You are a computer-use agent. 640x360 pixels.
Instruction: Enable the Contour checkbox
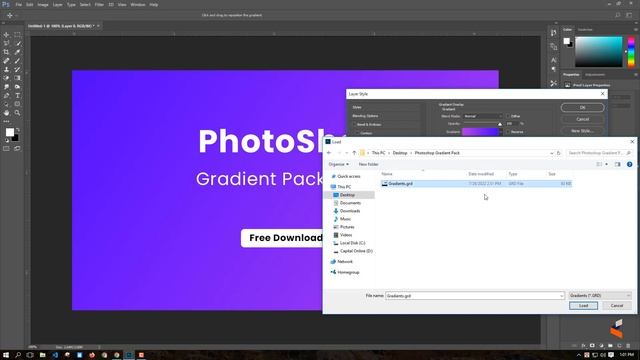coord(358,133)
